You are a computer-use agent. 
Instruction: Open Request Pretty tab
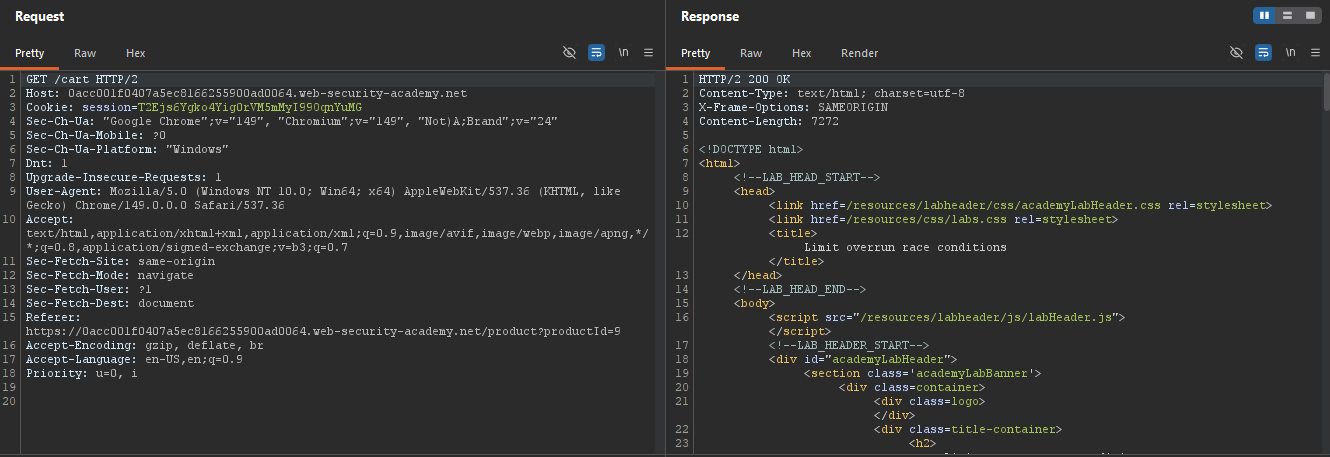click(x=29, y=53)
